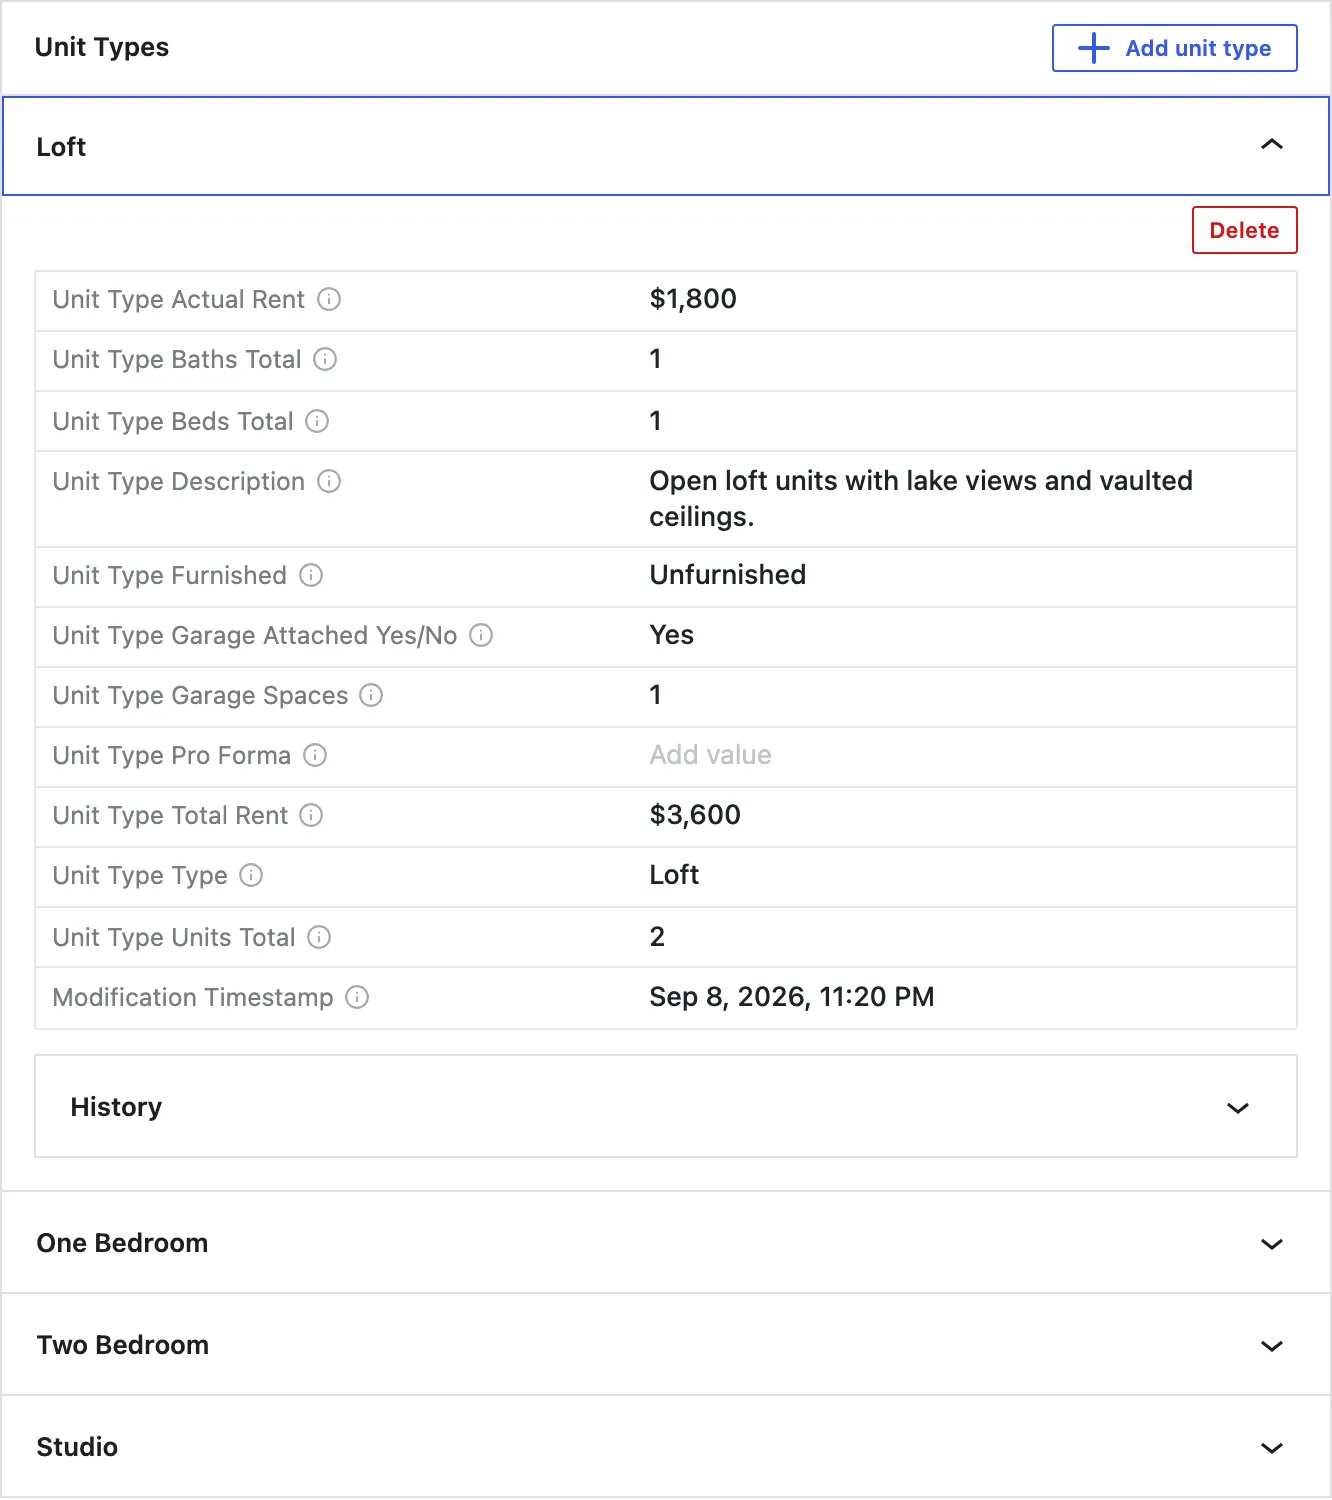
Task: Click info icon beside Unit Type Beds Total
Action: pos(317,422)
